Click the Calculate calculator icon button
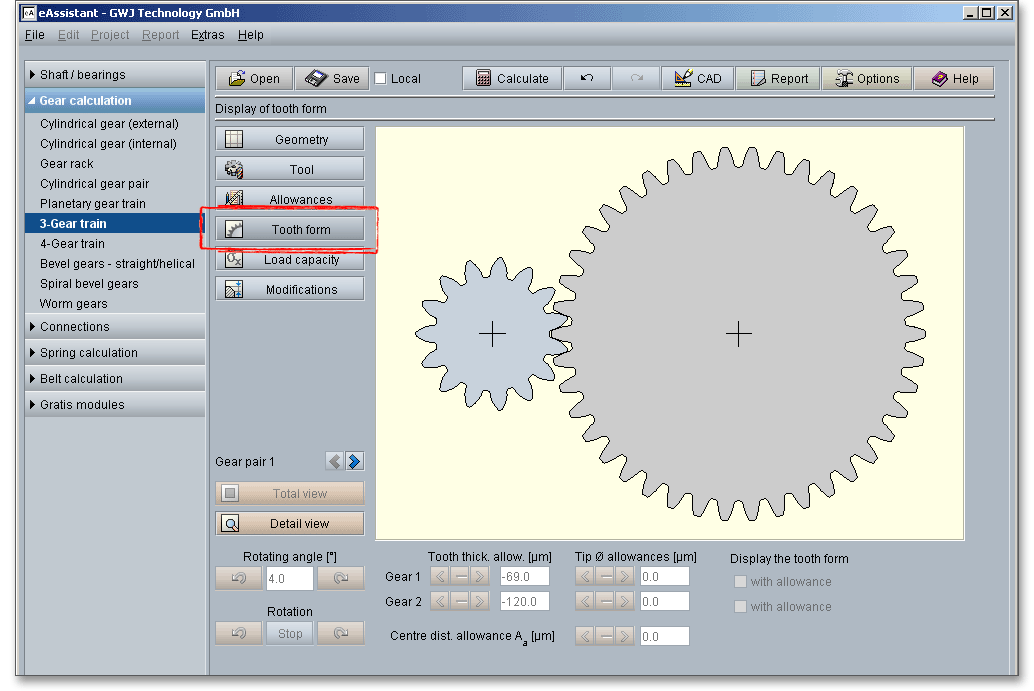The width and height of the screenshot is (1034, 691). [x=511, y=79]
